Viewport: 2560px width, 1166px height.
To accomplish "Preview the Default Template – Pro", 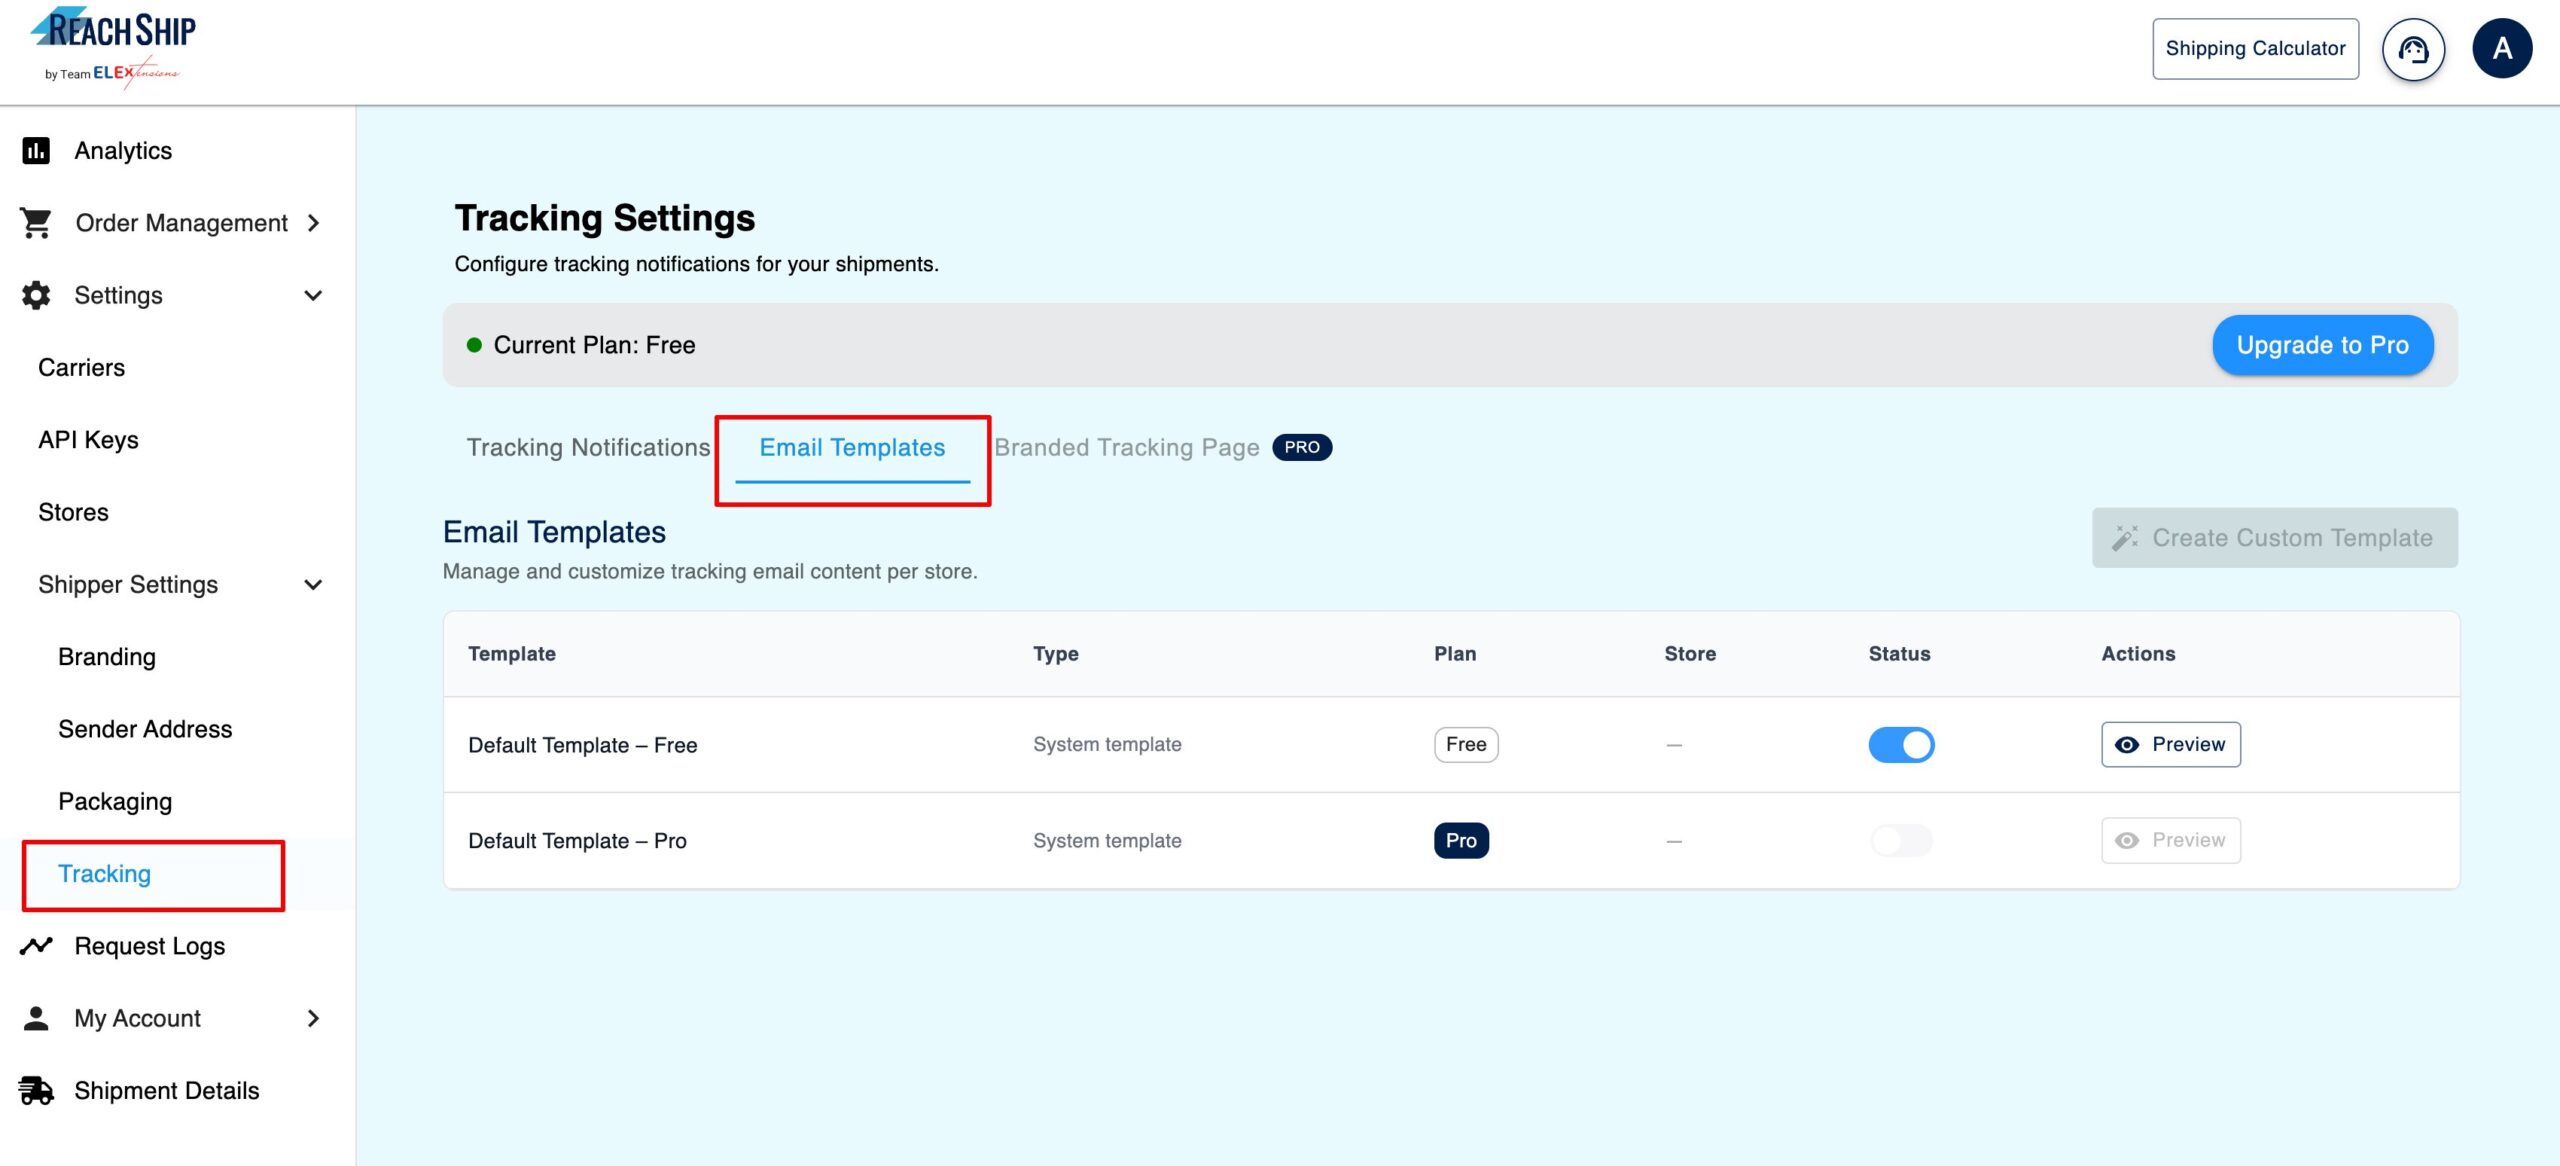I will [x=2170, y=841].
